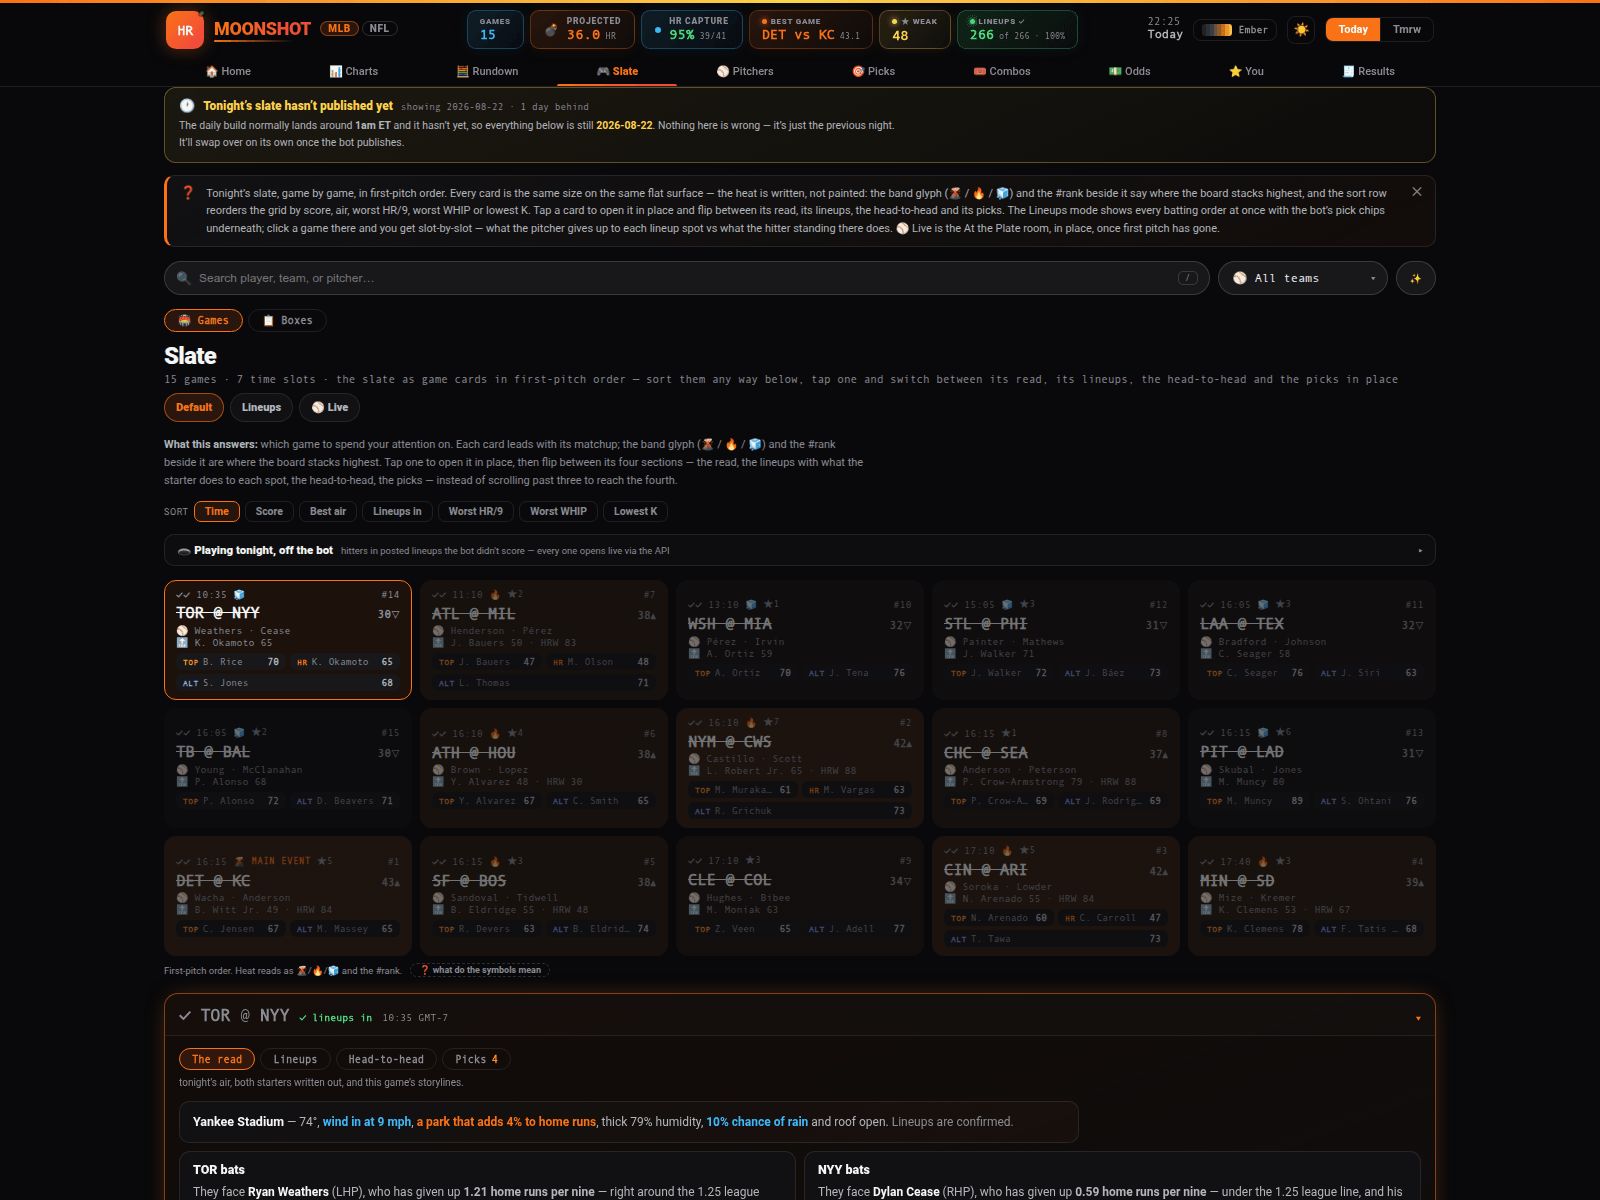Dismiss the slate help banner

tap(1417, 192)
